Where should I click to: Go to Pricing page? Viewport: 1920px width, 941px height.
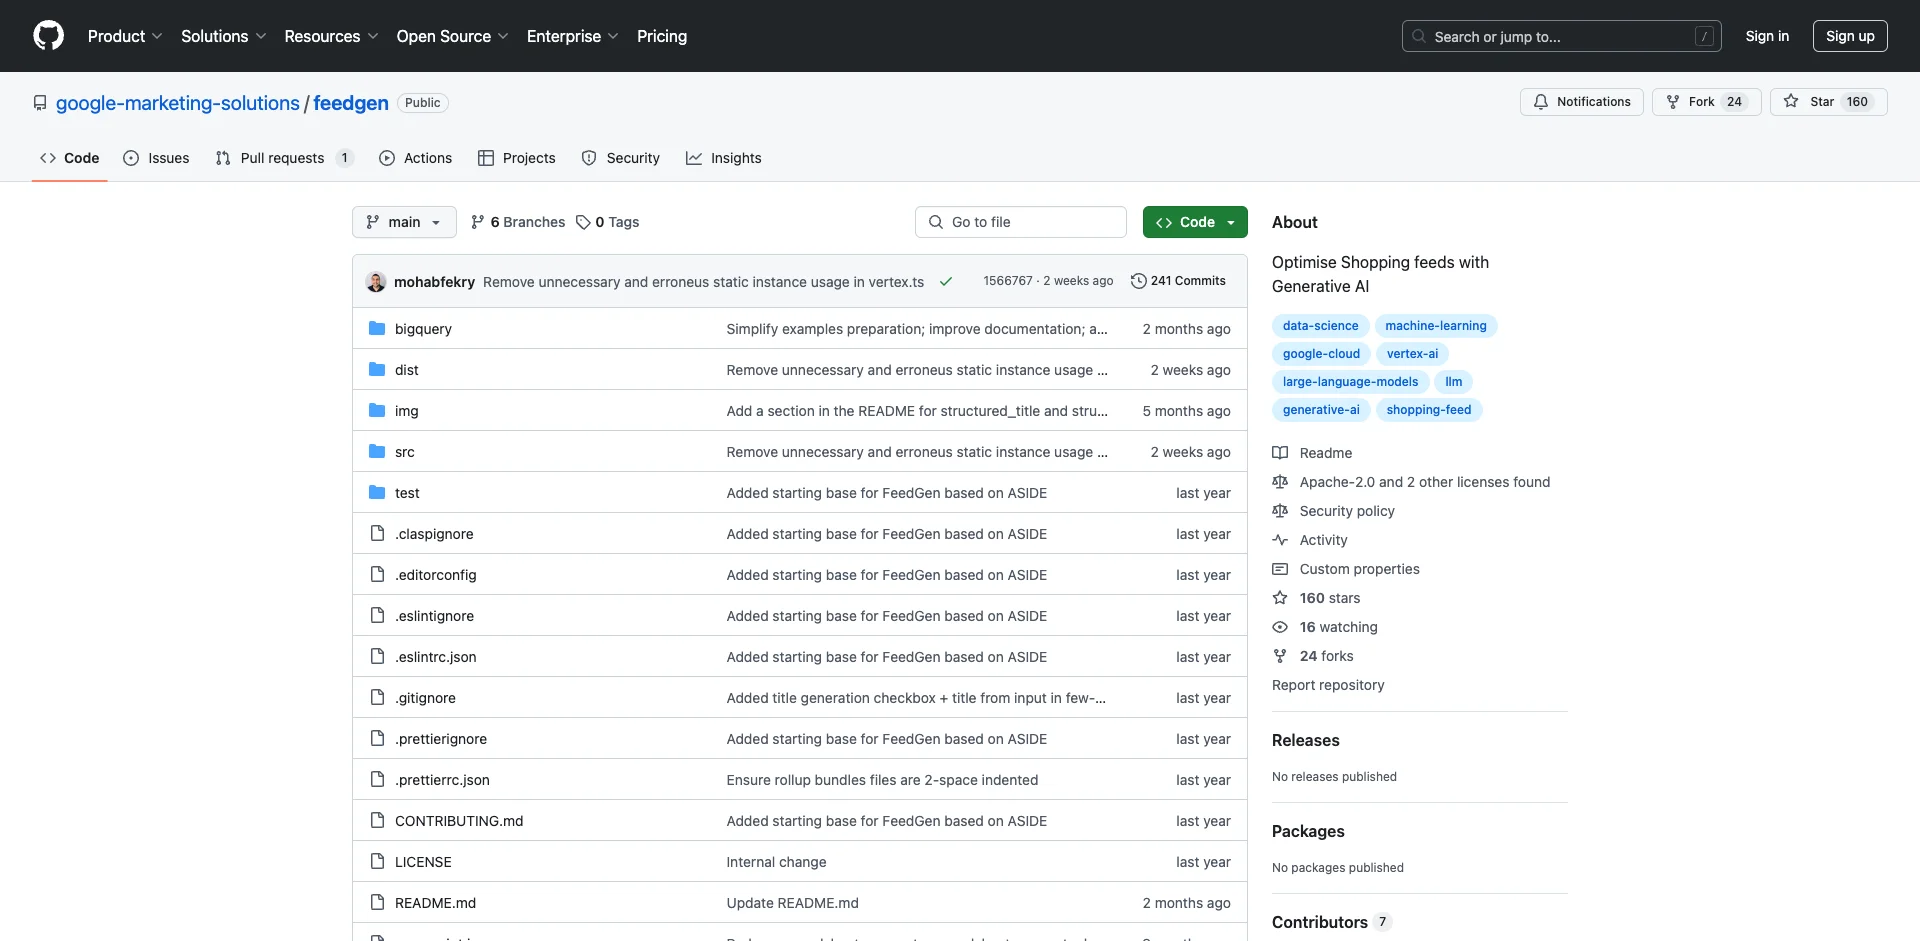point(662,36)
